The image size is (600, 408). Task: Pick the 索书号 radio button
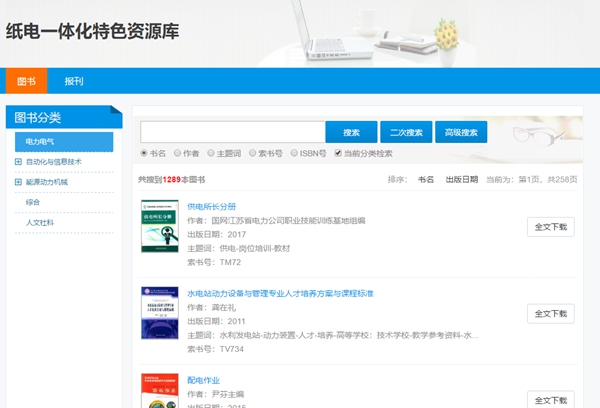pos(253,153)
